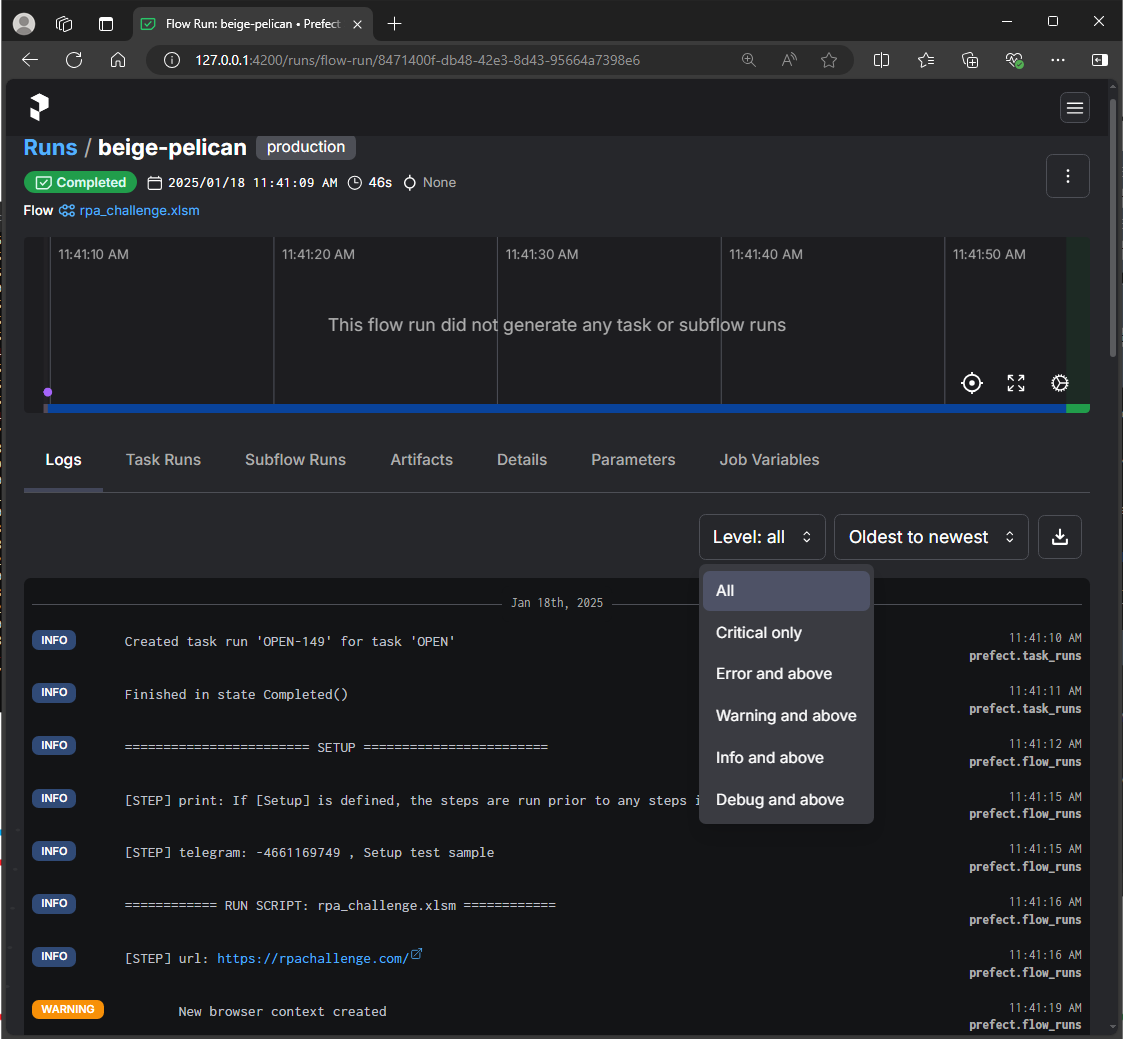1123x1039 pixels.
Task: Click the browser refresh icon
Action: pos(74,60)
